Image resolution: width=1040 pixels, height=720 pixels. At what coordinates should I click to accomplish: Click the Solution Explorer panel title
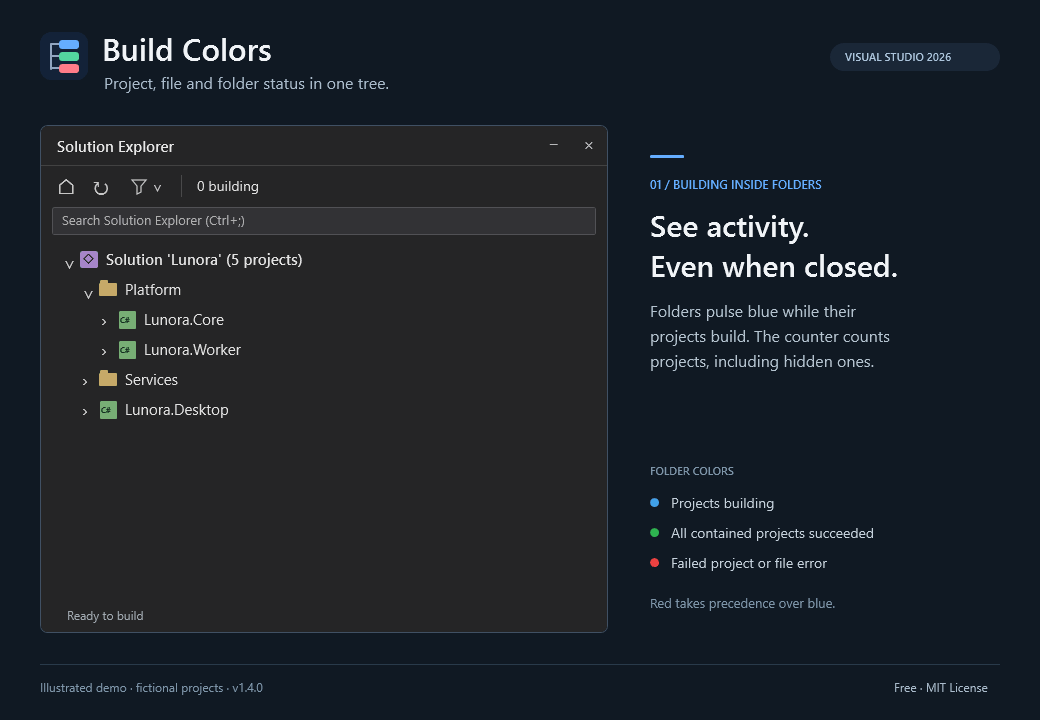tap(115, 147)
